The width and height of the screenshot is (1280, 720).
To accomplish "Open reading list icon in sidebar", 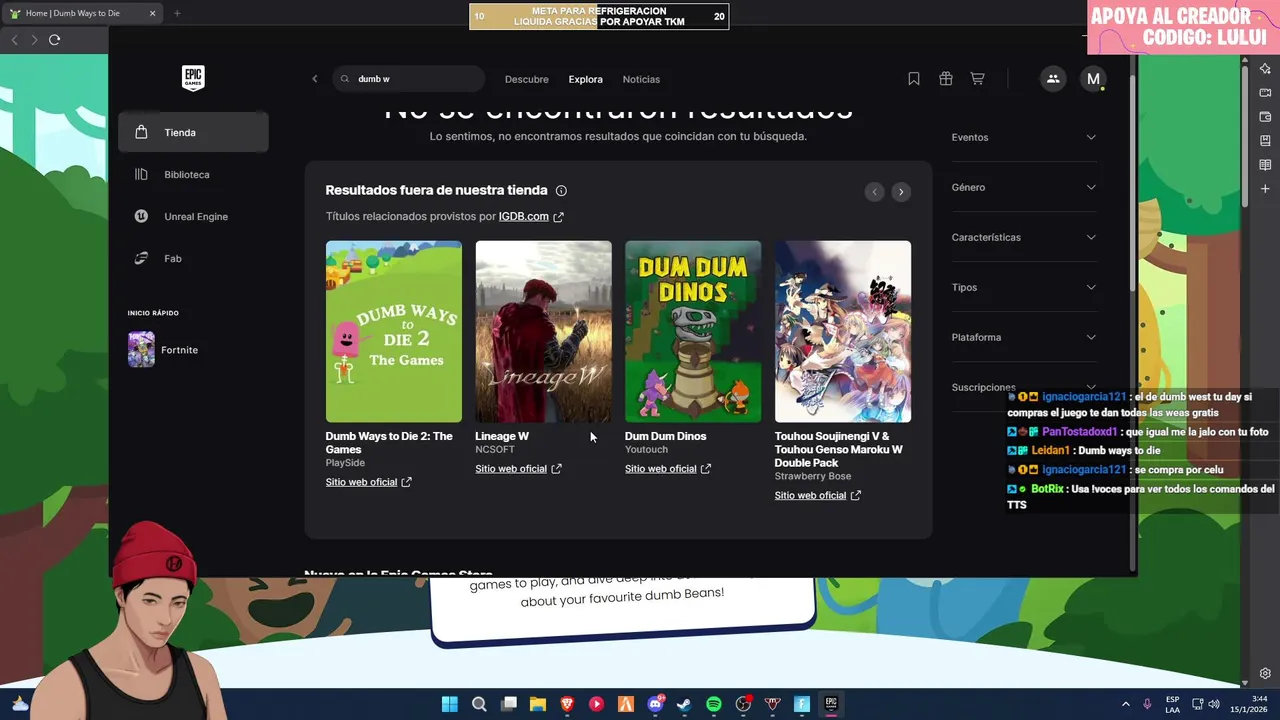I will pos(1265,165).
